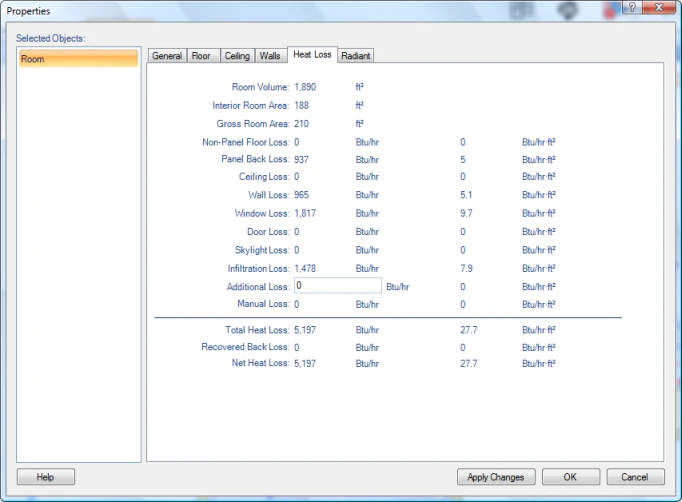Select the Heat Loss tab

312,54
